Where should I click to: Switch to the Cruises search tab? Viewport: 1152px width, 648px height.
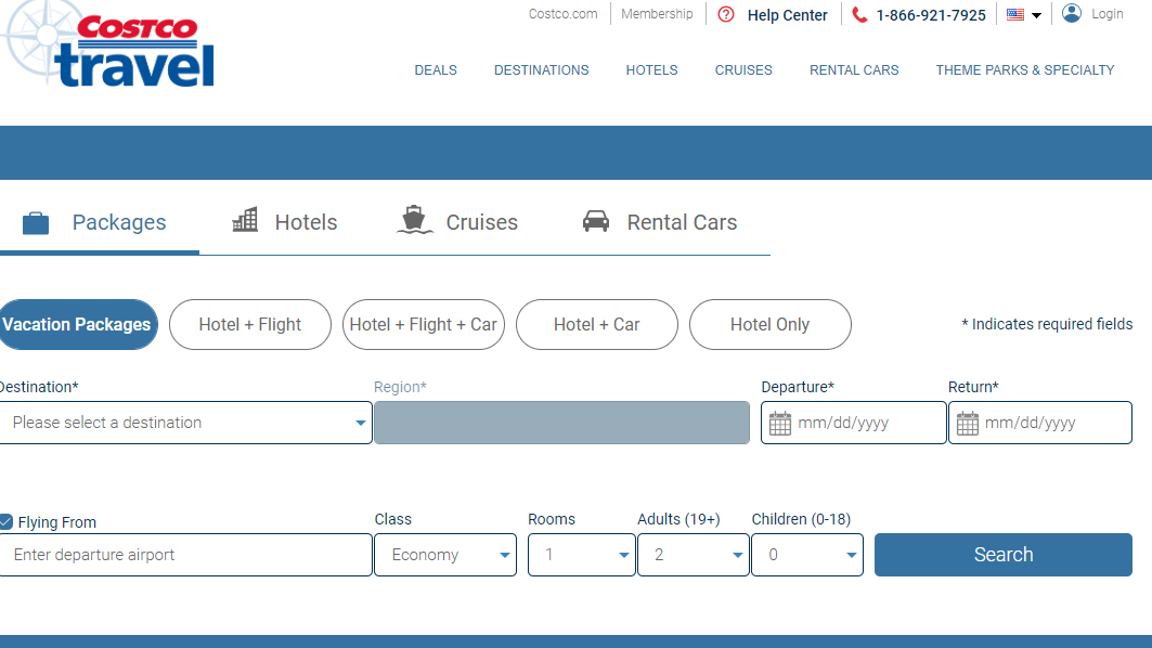pyautogui.click(x=458, y=222)
